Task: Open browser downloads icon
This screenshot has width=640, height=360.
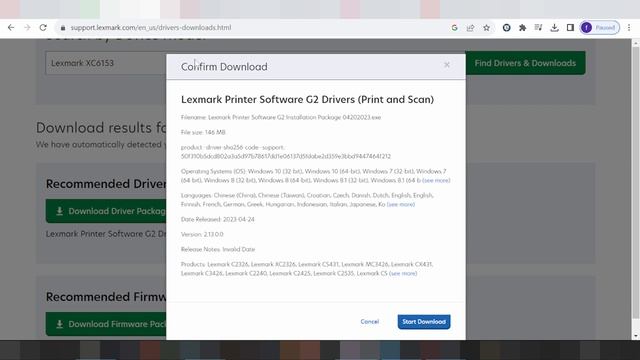Action: tap(554, 28)
